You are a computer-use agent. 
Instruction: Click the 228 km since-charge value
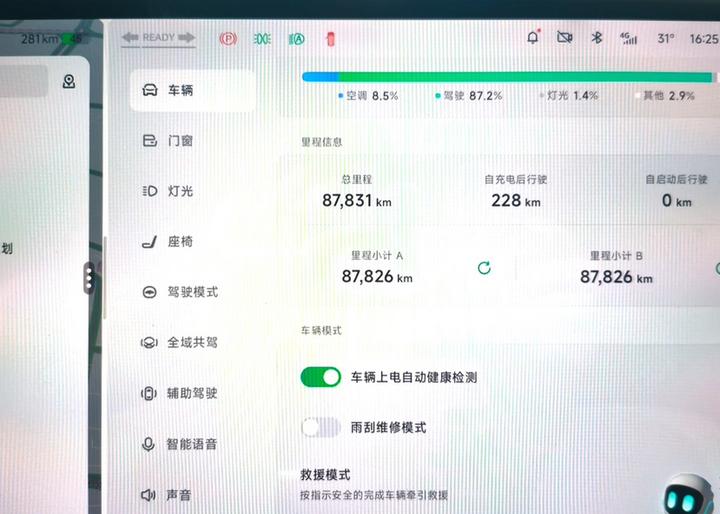point(516,201)
